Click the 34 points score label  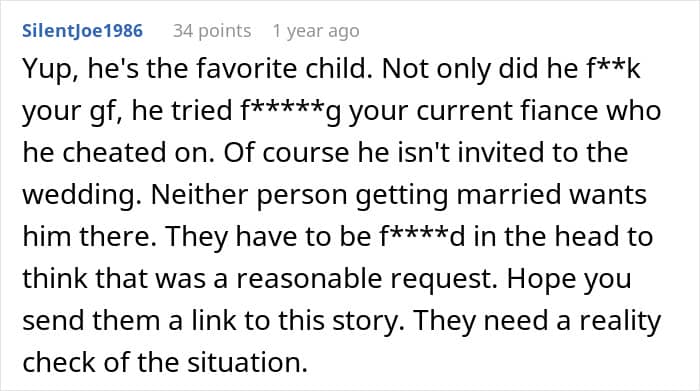coord(212,31)
